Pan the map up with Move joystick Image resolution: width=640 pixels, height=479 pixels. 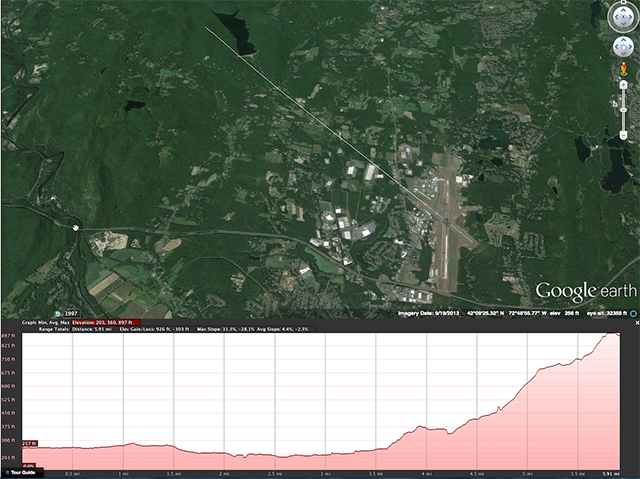623,40
